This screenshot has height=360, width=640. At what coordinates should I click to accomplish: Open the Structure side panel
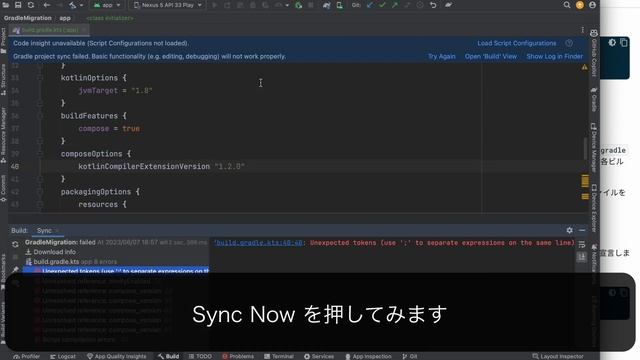pos(4,80)
